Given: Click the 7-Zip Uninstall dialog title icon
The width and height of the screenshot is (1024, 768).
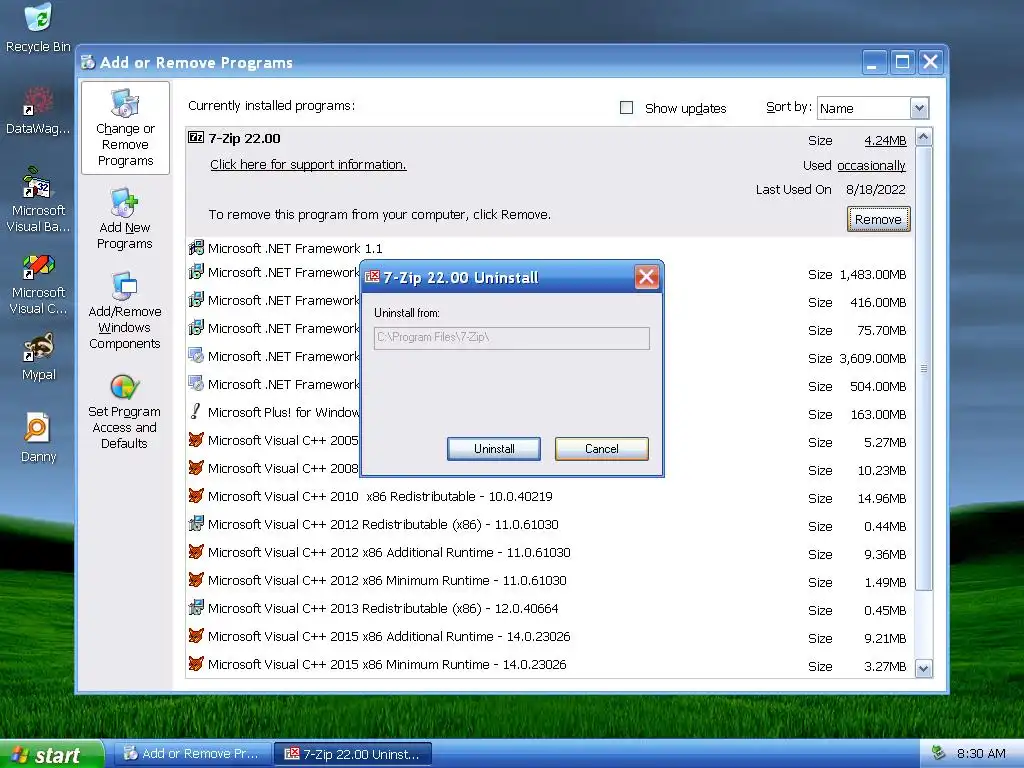Looking at the screenshot, I should click(372, 277).
